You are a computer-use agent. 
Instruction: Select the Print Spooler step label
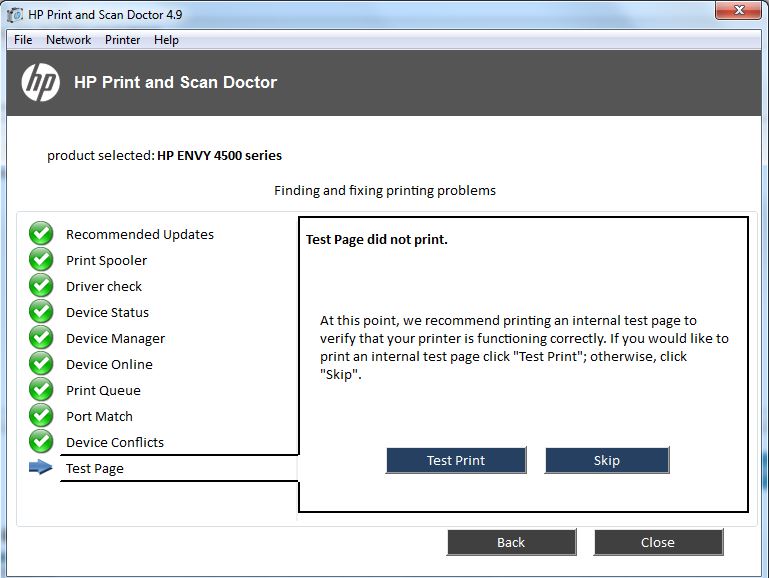(106, 260)
